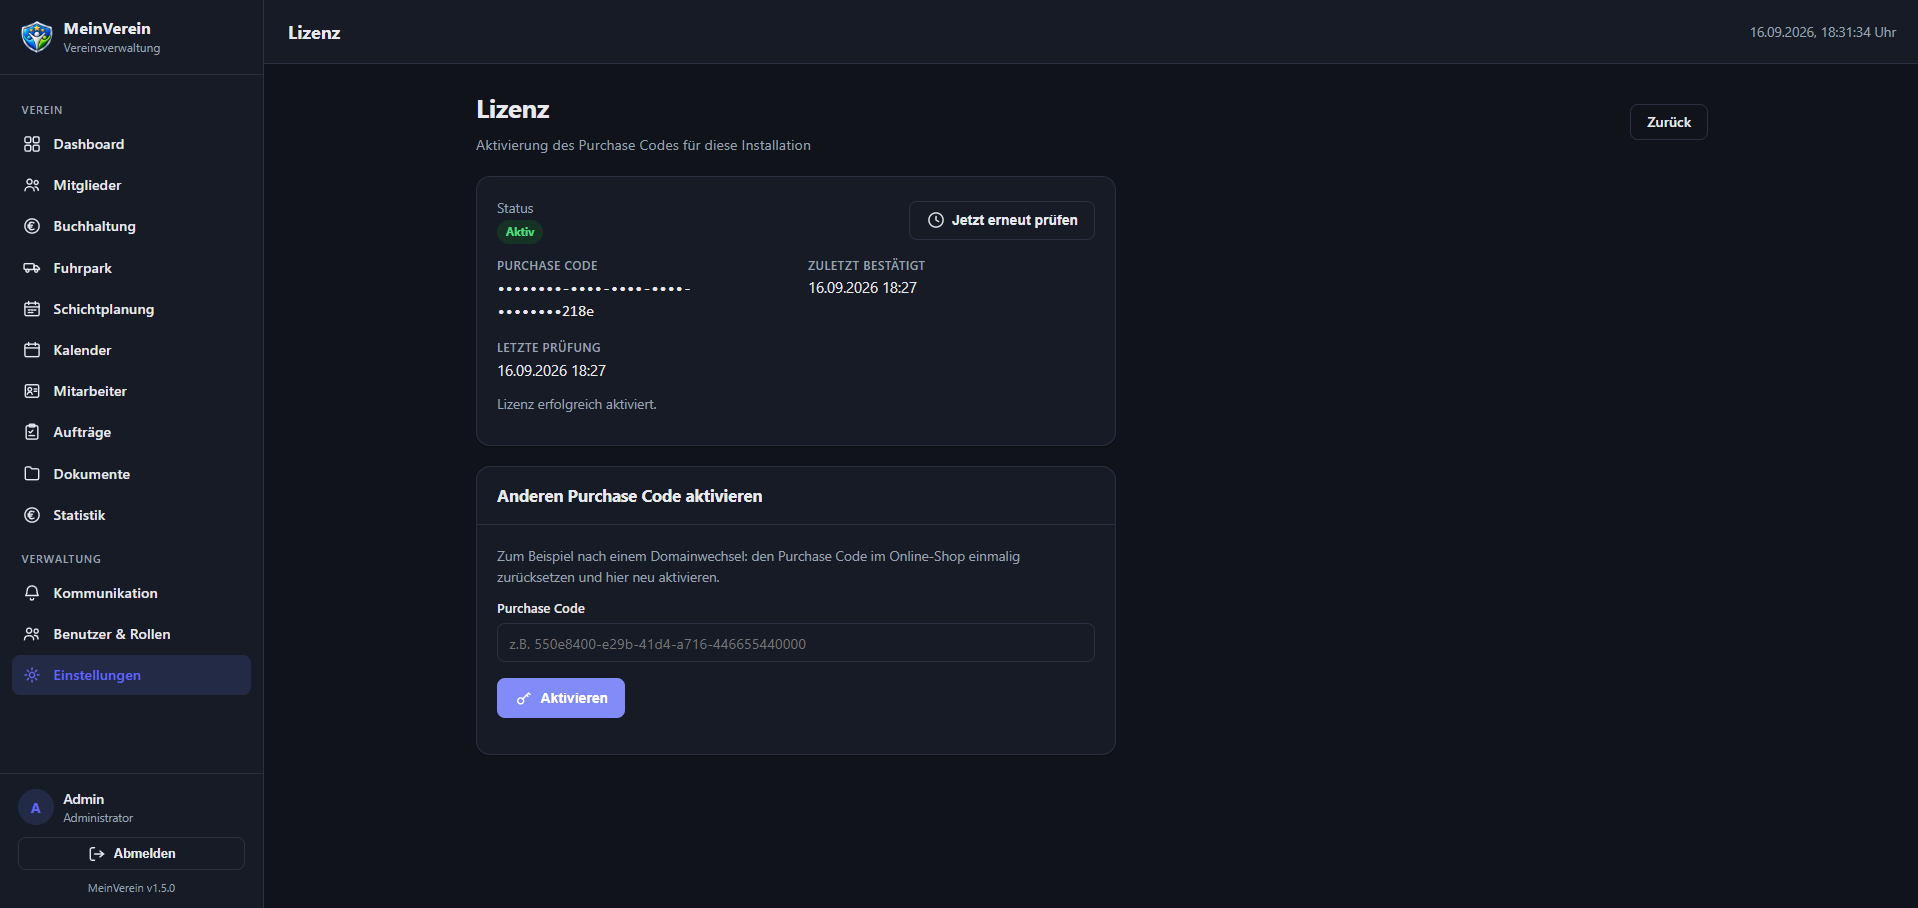Click the Aufträge clipboard icon
This screenshot has width=1918, height=908.
pyautogui.click(x=32, y=432)
